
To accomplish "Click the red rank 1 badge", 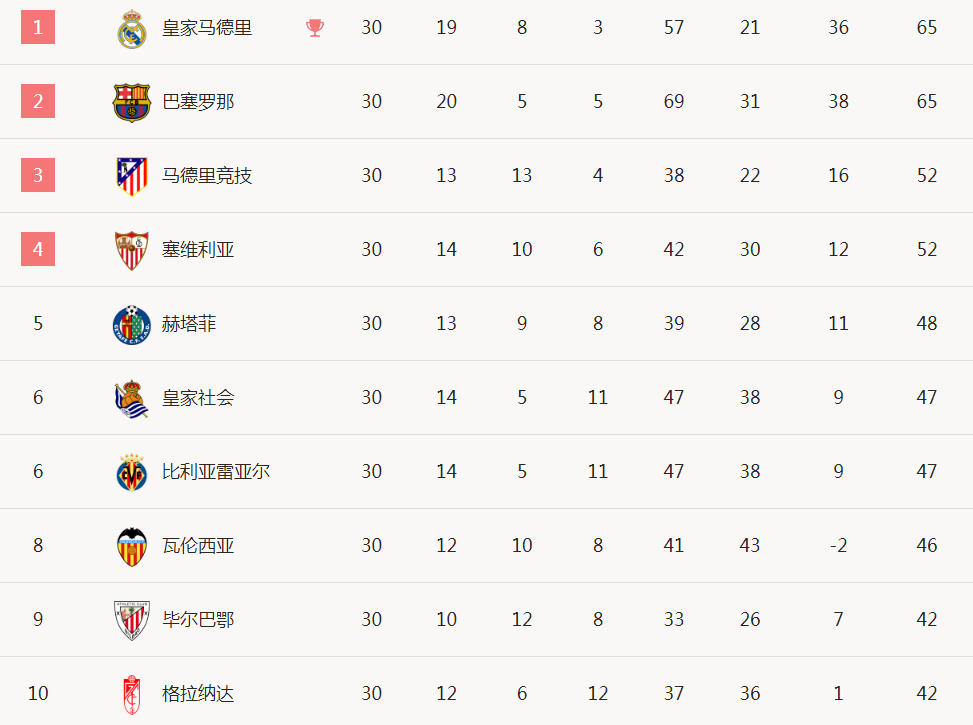I will 38,27.
